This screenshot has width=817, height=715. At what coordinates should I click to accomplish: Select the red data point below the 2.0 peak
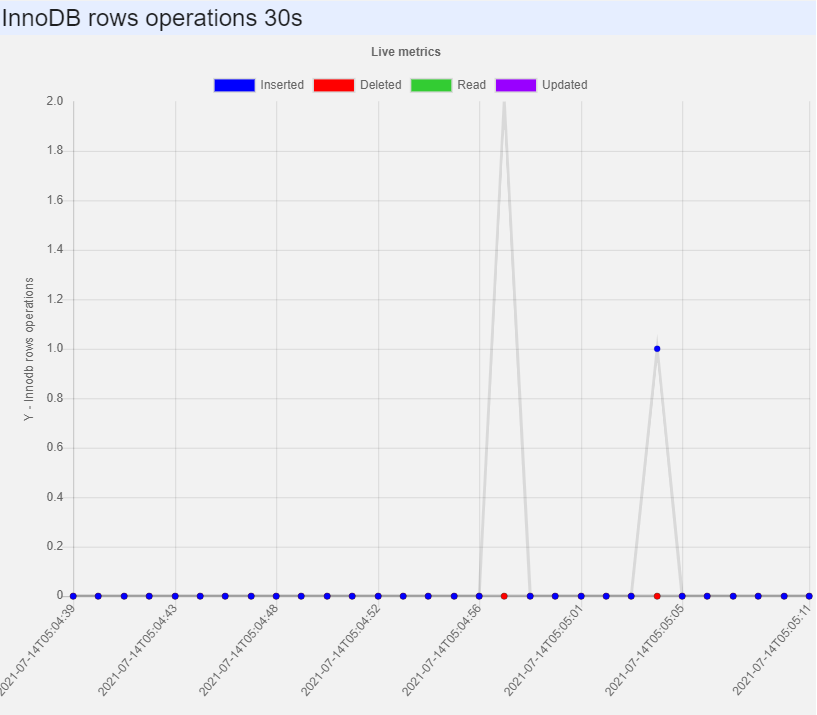click(504, 596)
